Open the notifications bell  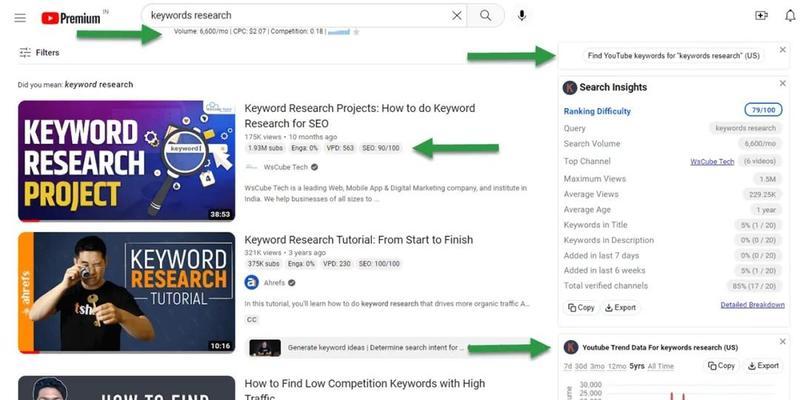tap(790, 16)
